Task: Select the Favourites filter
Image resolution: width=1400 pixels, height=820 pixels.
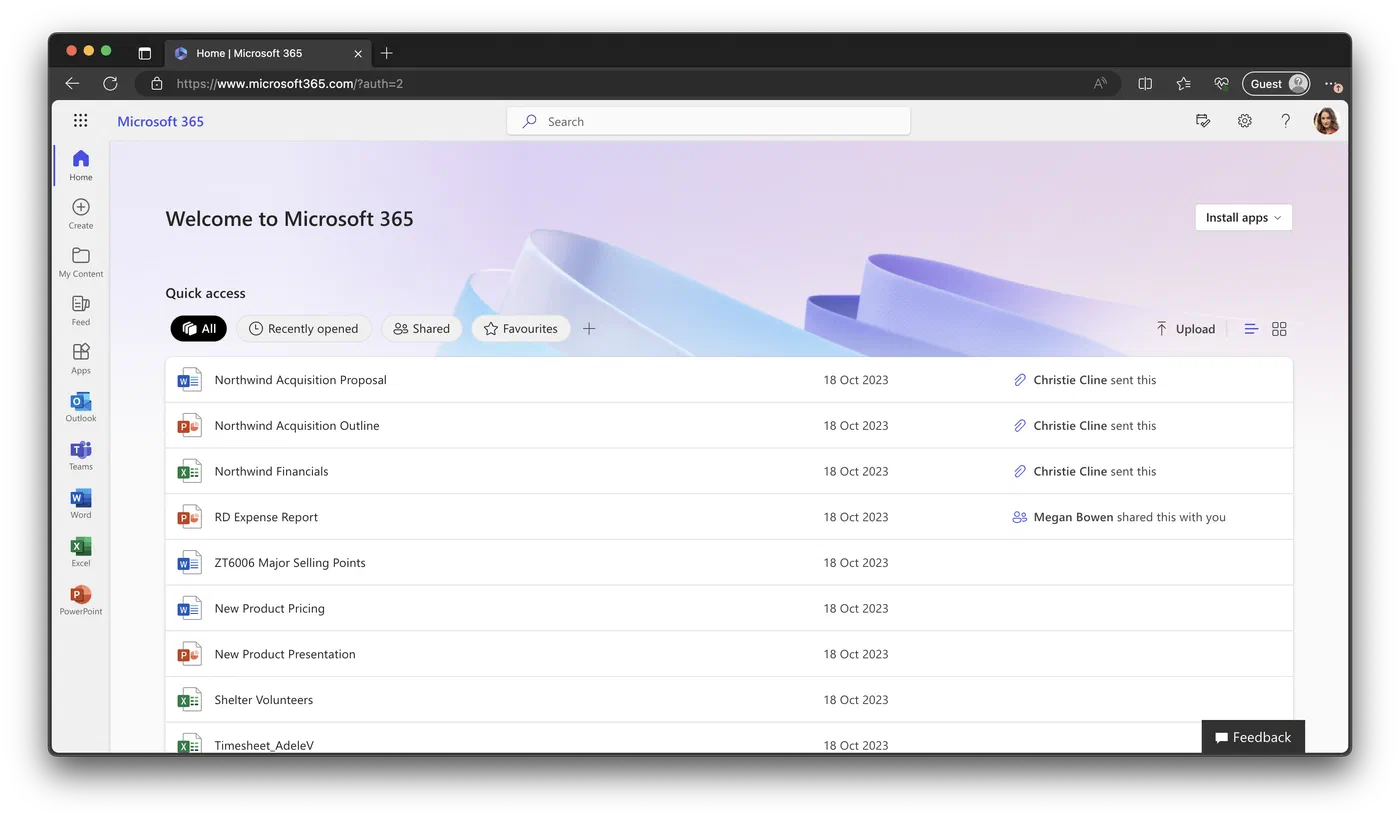Action: coord(520,328)
